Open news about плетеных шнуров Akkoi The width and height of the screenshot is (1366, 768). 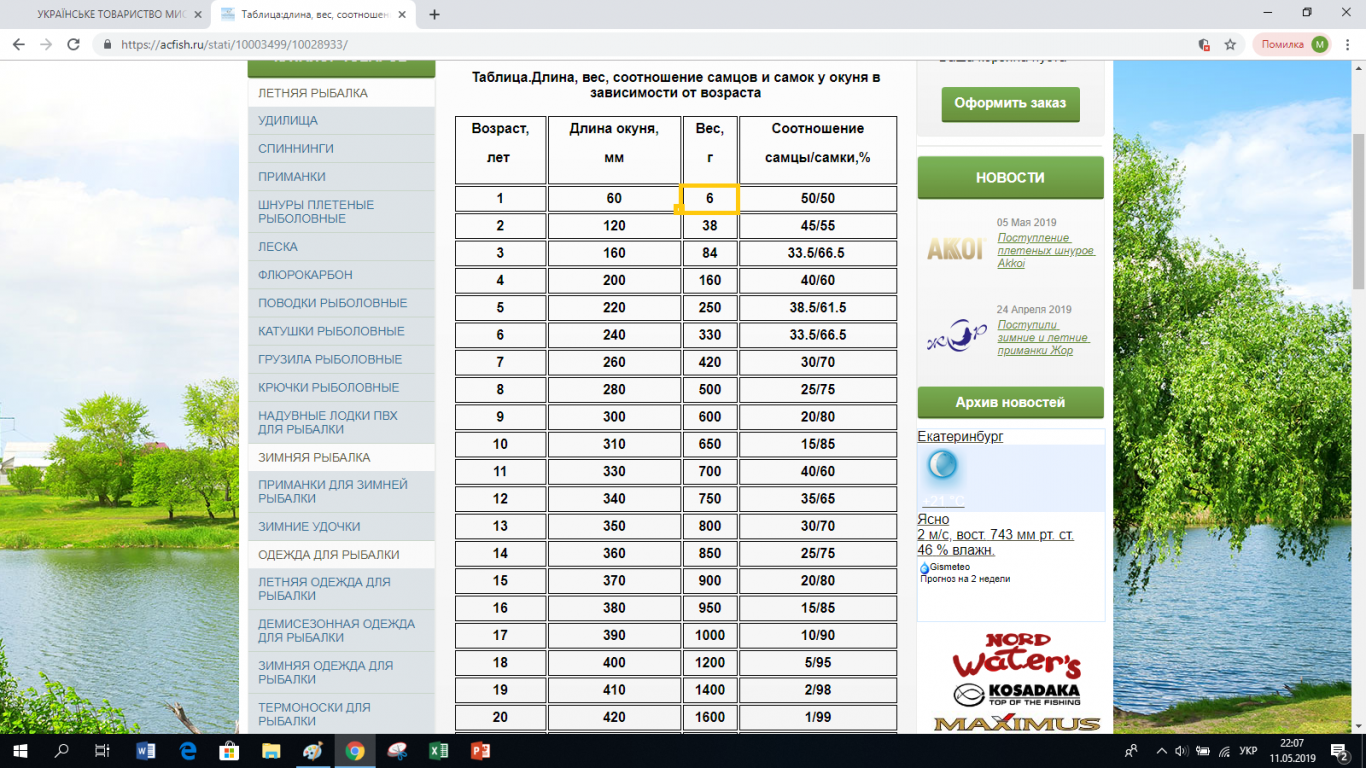click(1046, 251)
